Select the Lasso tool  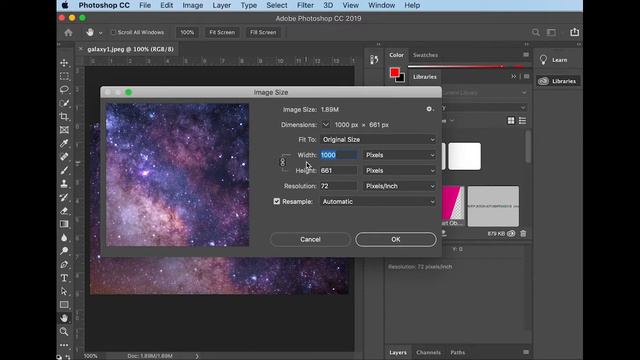point(64,89)
